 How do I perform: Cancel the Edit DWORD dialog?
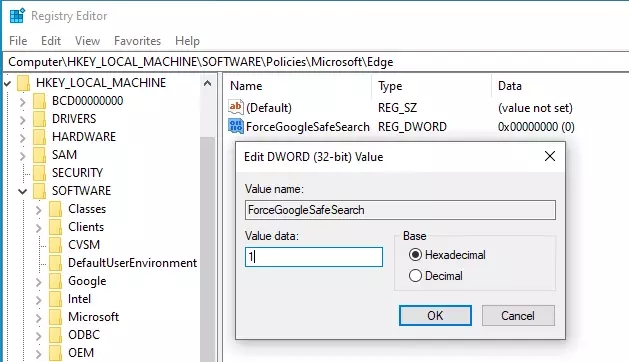[518, 315]
